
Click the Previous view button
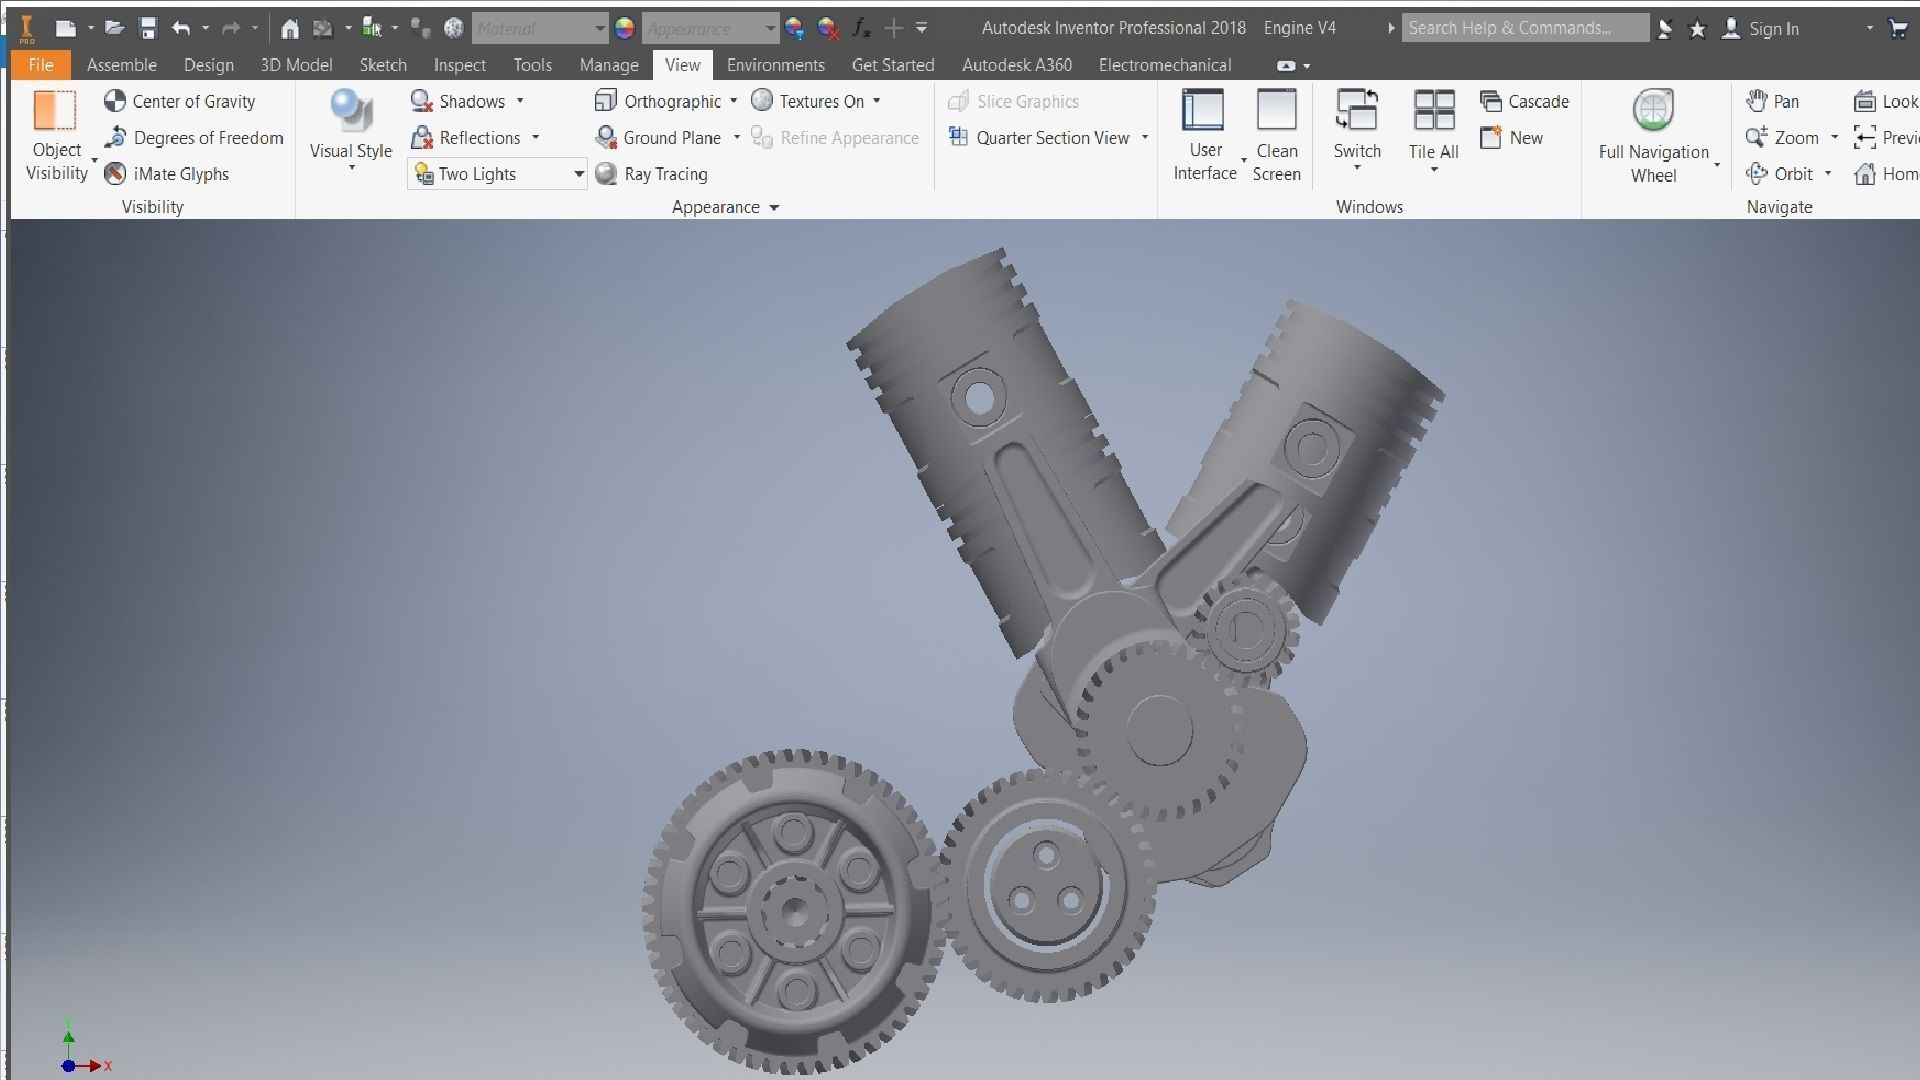tap(1886, 137)
